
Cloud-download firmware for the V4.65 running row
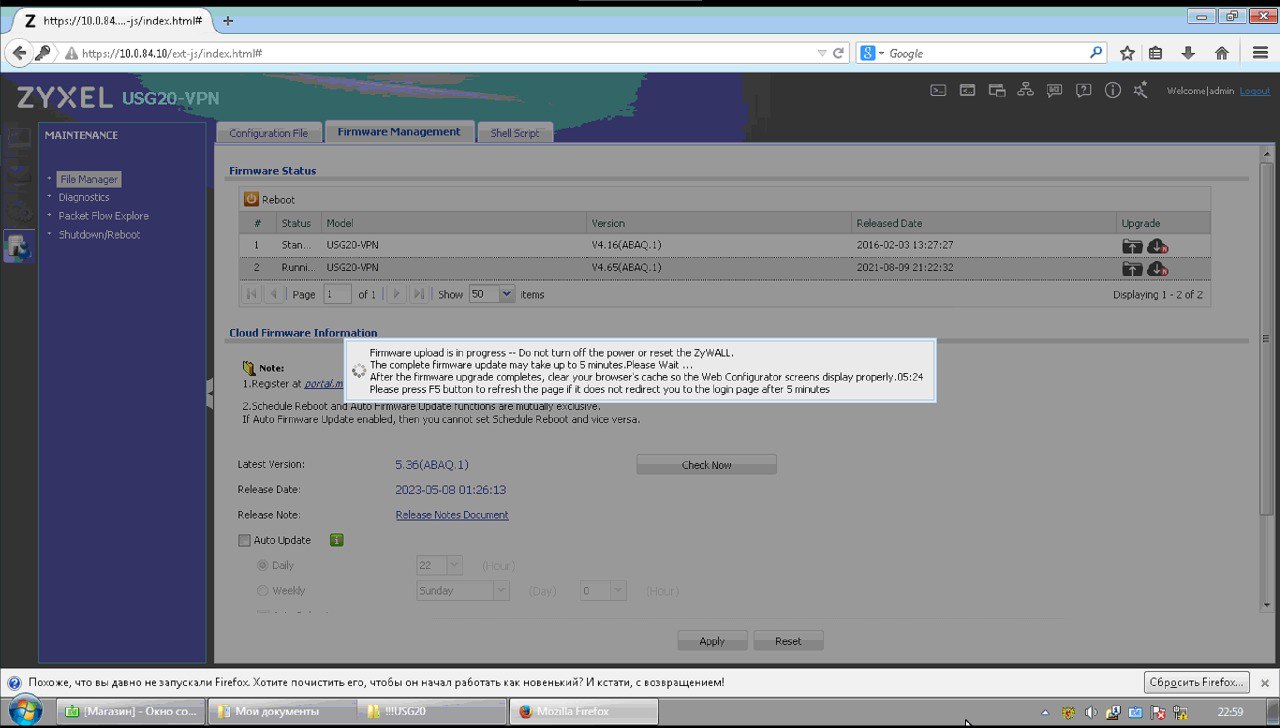pos(1158,268)
